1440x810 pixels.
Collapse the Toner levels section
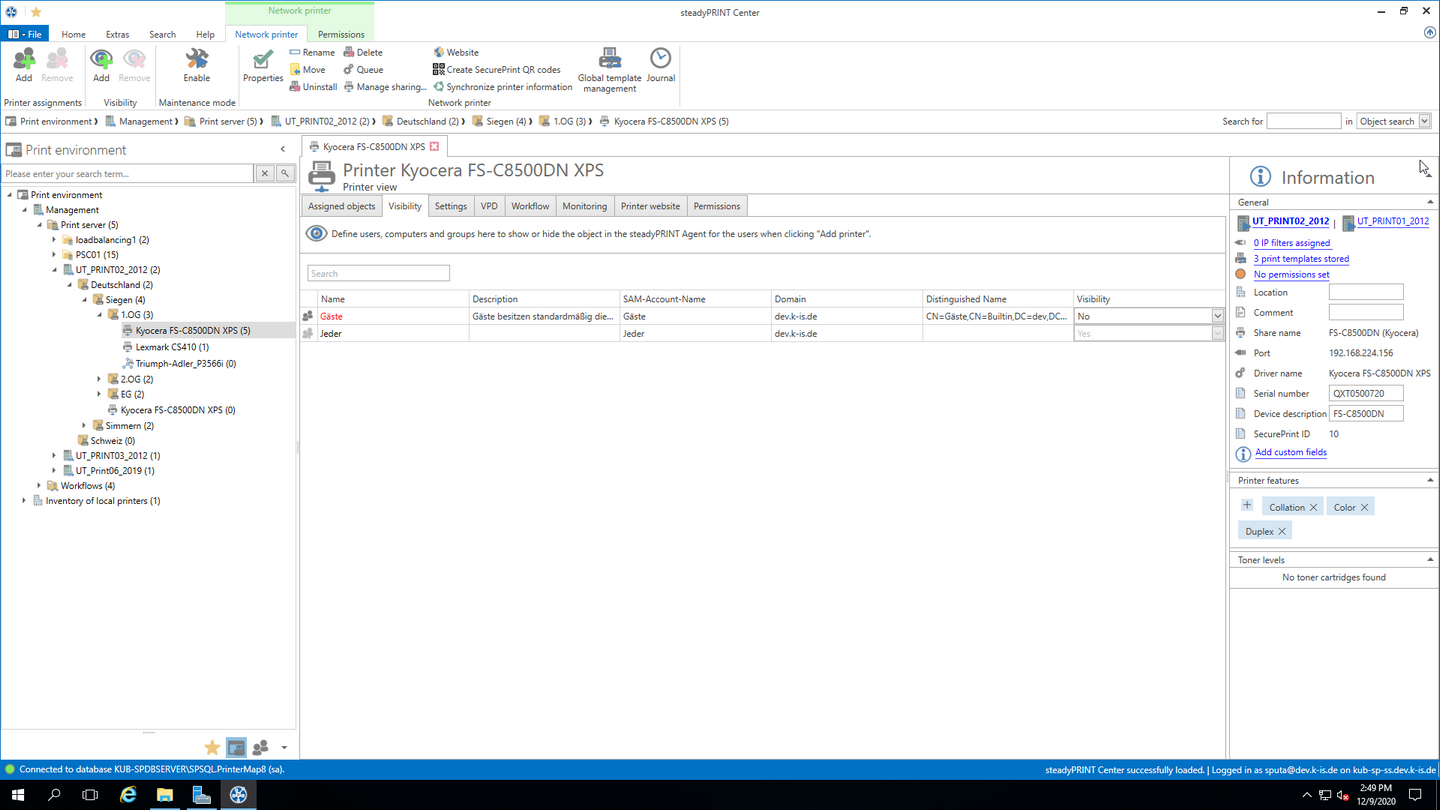[x=1430, y=560]
